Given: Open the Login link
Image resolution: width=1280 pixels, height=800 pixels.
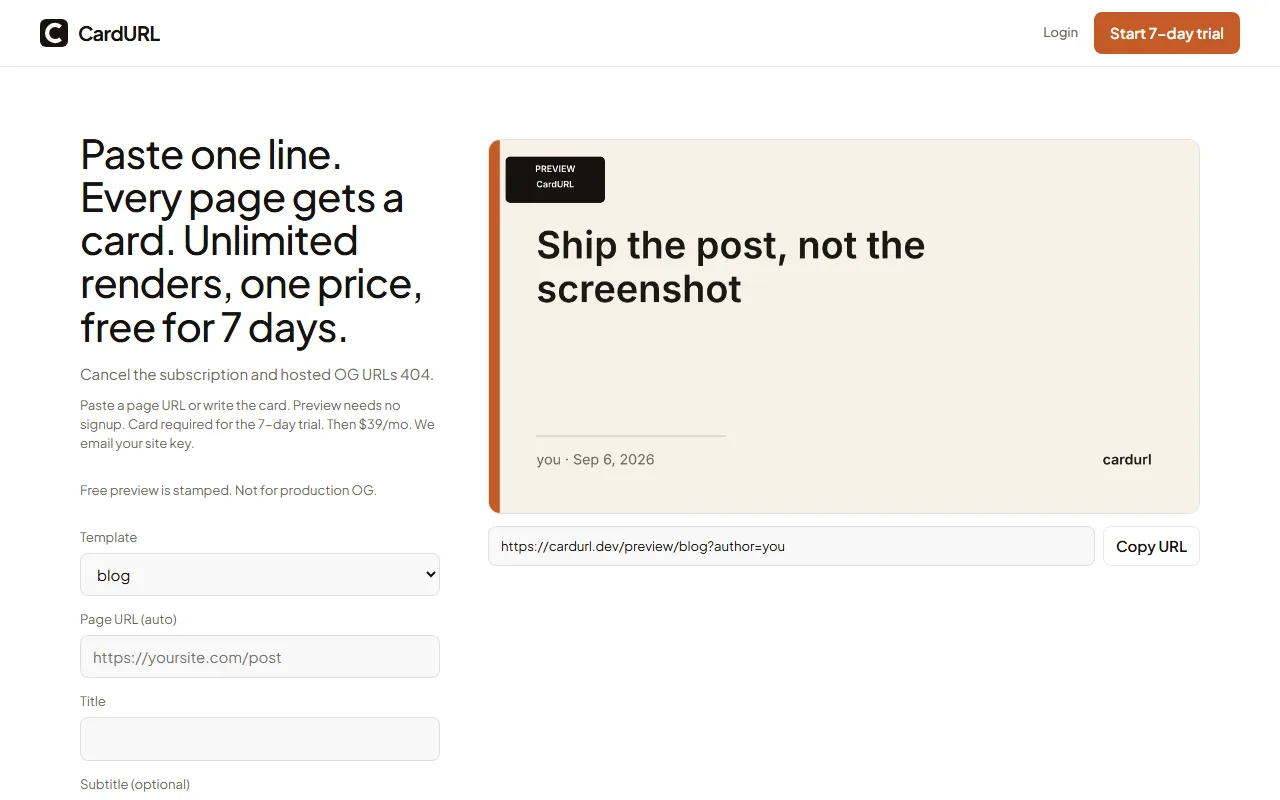Looking at the screenshot, I should click(1060, 32).
